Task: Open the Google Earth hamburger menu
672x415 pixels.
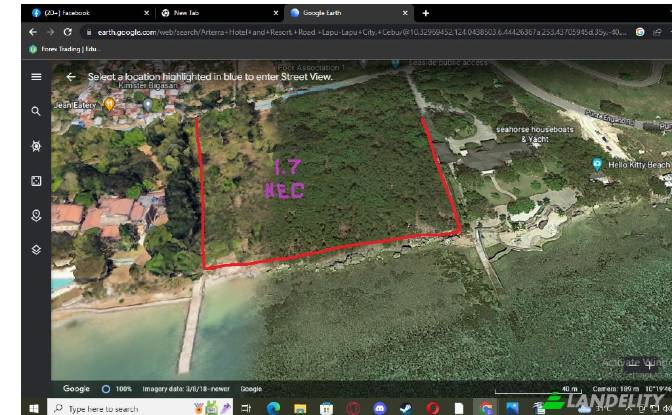Action: click(x=36, y=77)
